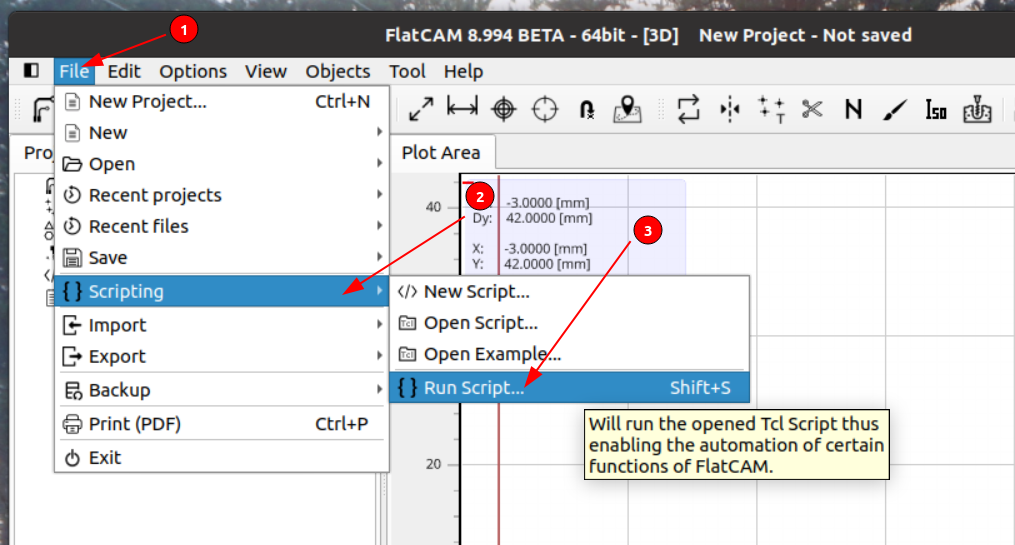
Task: Choose New Project... from File menu
Action: pyautogui.click(x=221, y=102)
